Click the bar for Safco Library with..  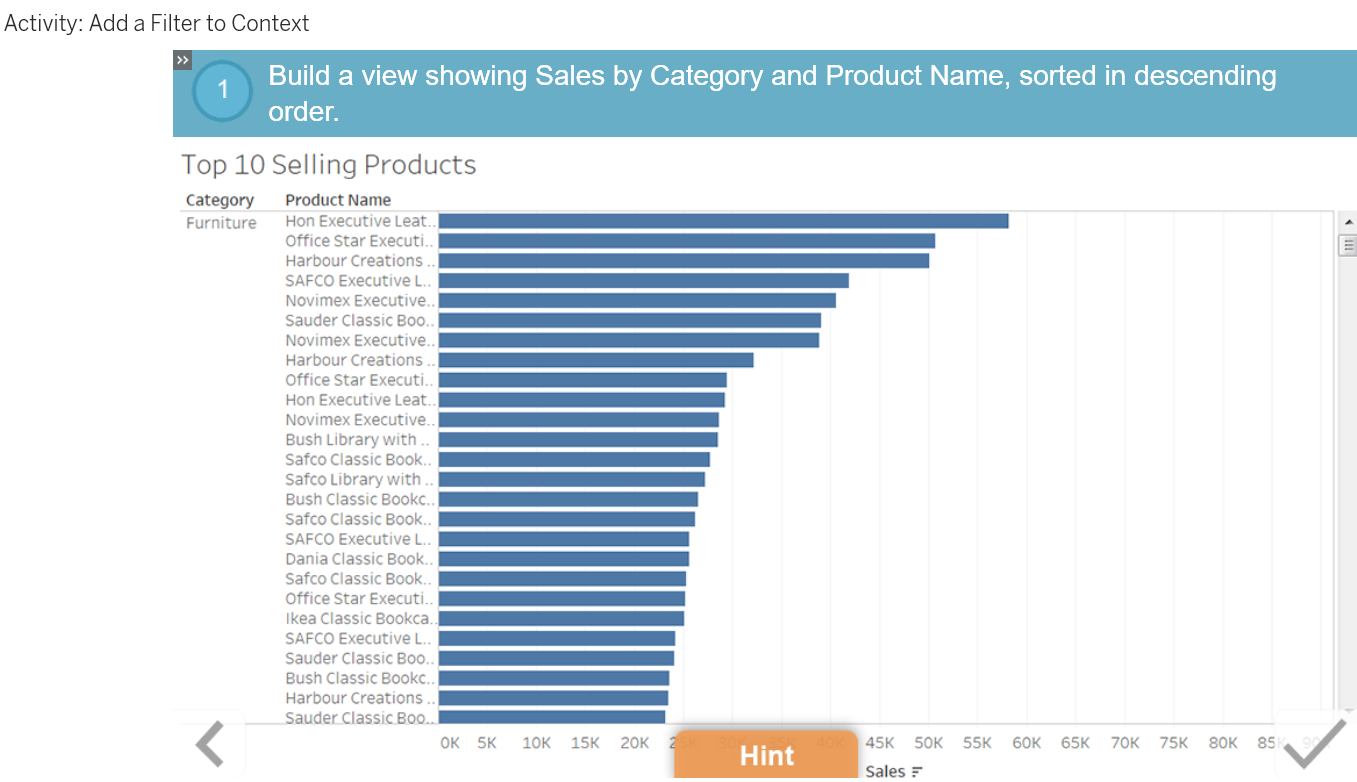coord(572,480)
